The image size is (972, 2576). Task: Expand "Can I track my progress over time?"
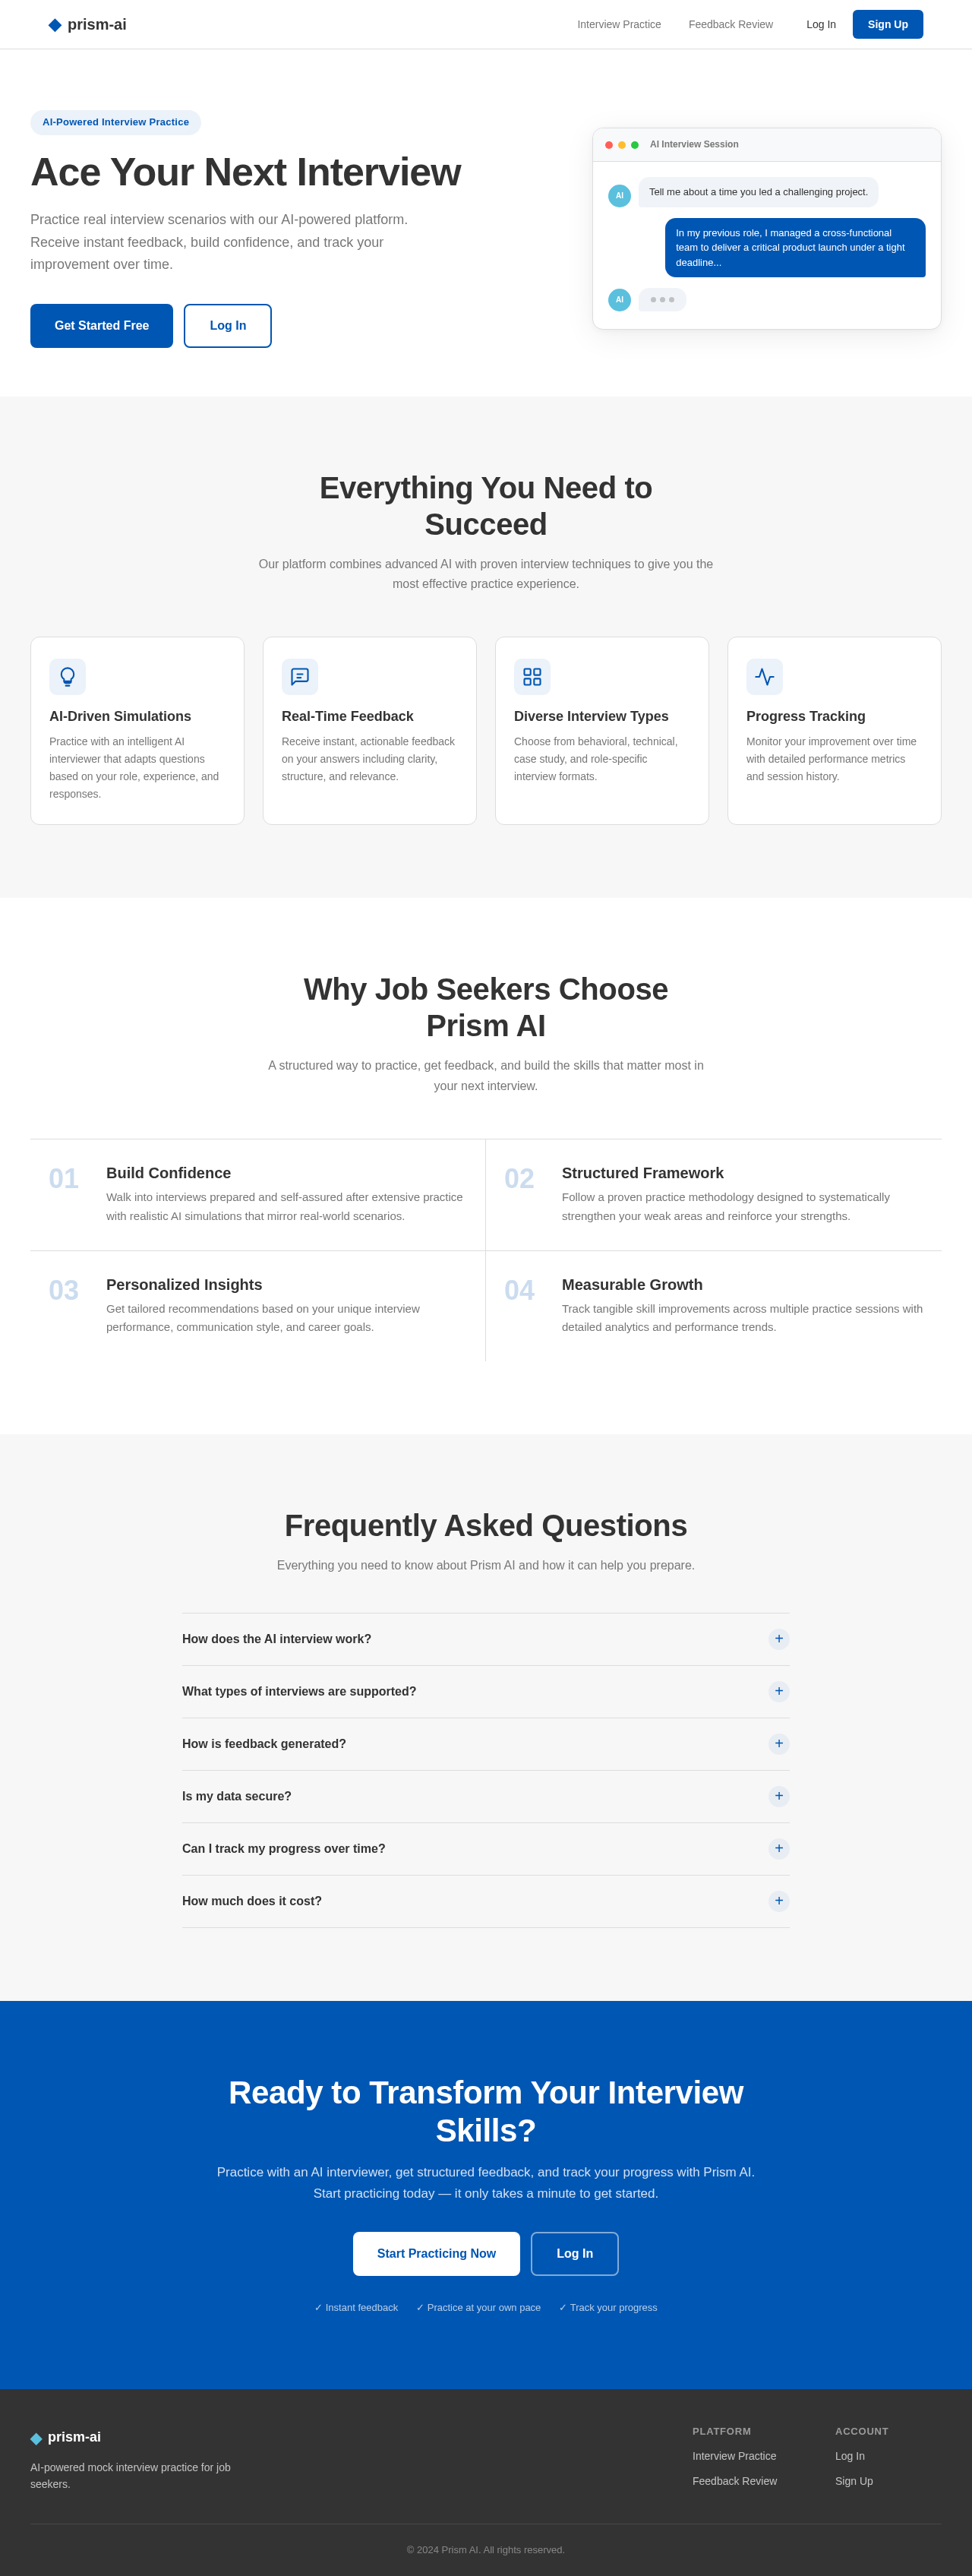(486, 1849)
